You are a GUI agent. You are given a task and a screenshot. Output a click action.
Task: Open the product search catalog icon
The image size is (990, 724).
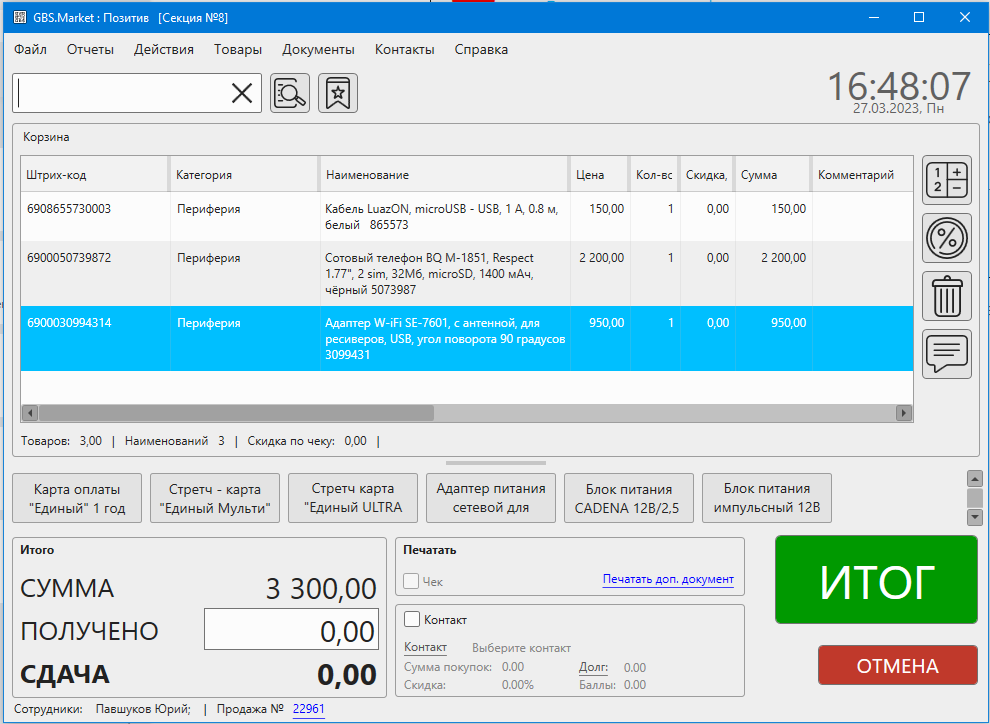click(x=290, y=93)
